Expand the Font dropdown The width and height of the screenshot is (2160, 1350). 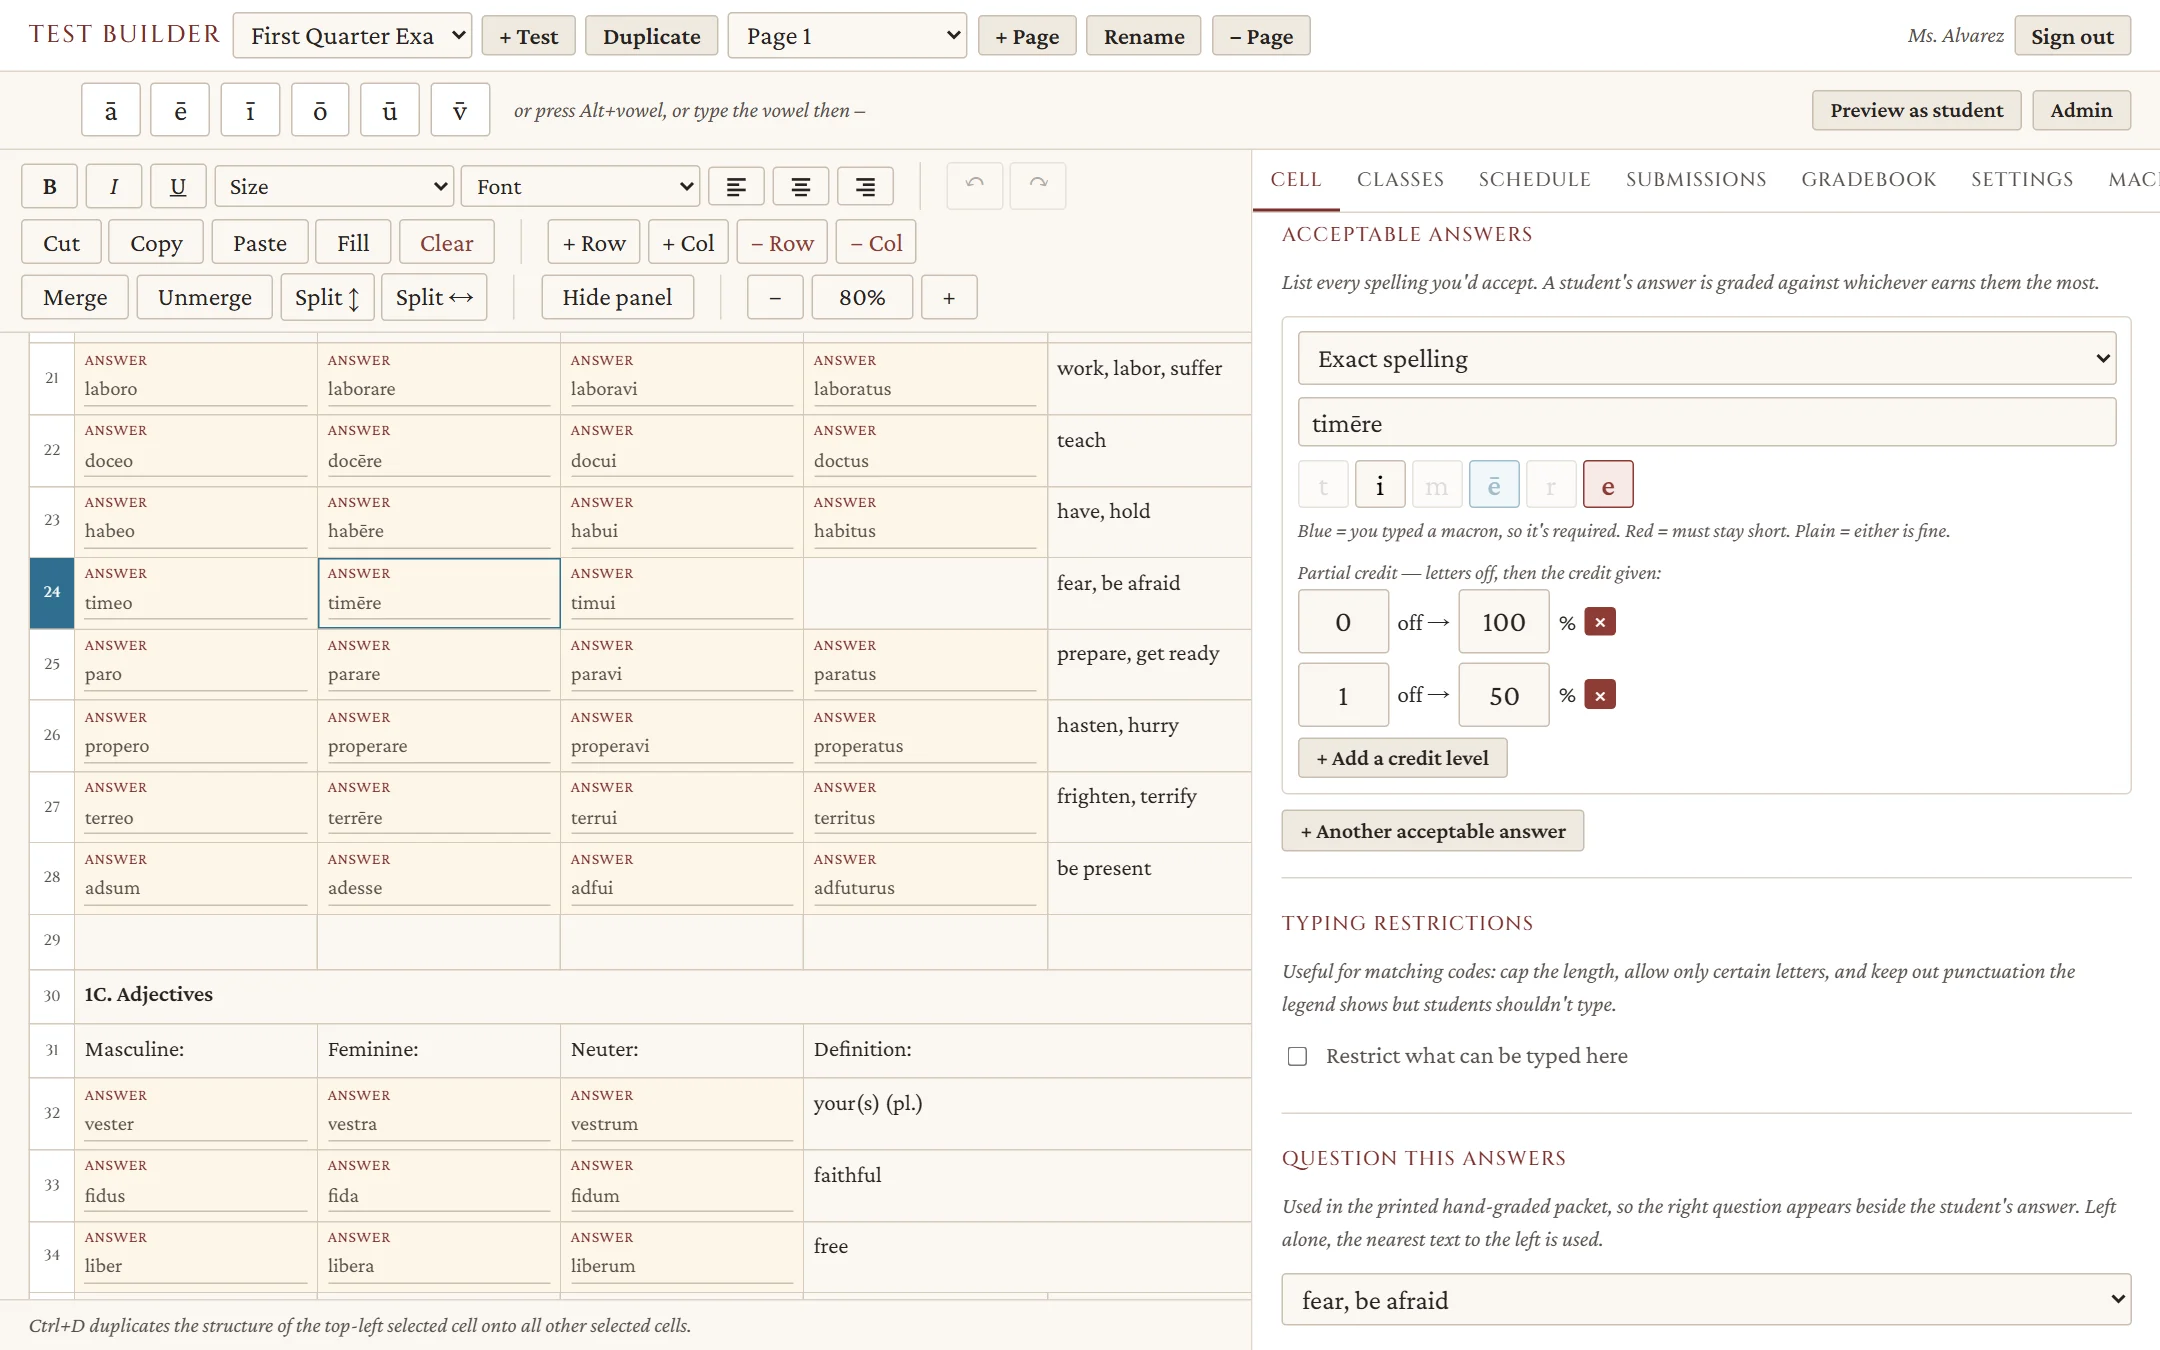pyautogui.click(x=581, y=187)
